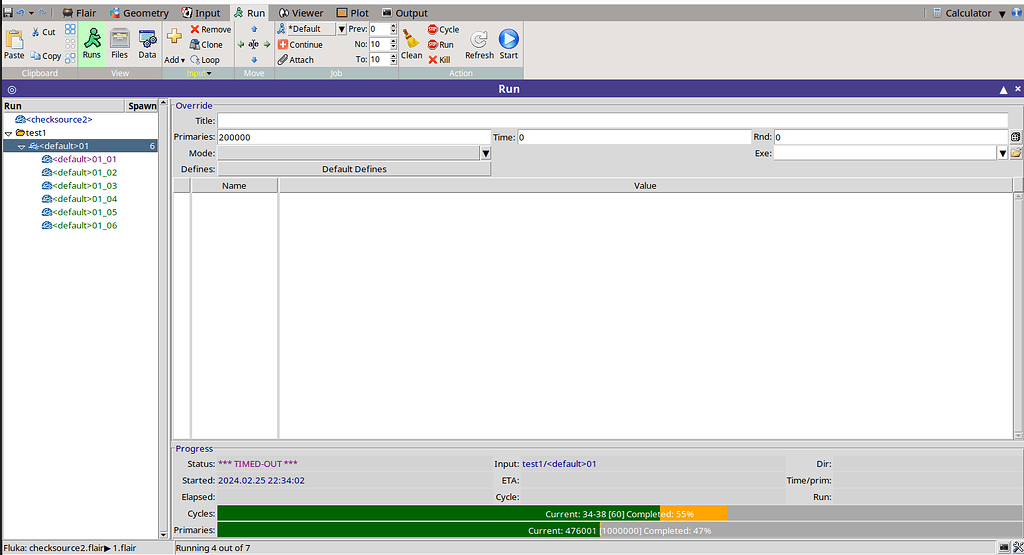Click the Paste clipboard icon
This screenshot has width=1024, height=555.
pos(14,39)
